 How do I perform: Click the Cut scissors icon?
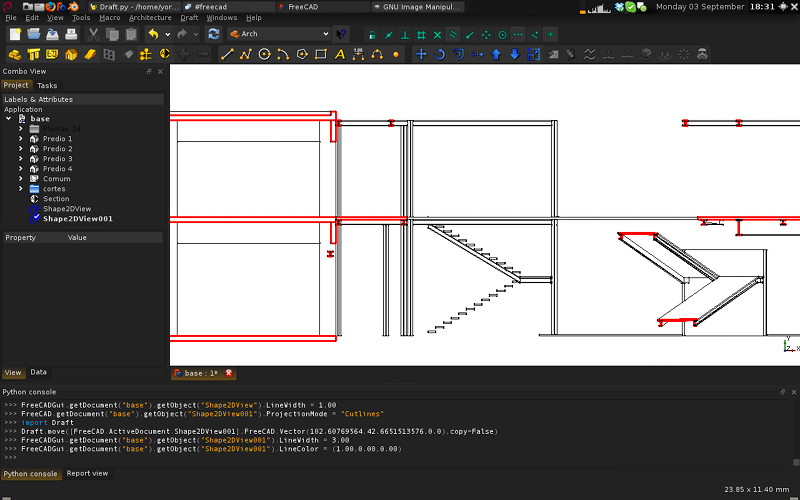point(93,34)
